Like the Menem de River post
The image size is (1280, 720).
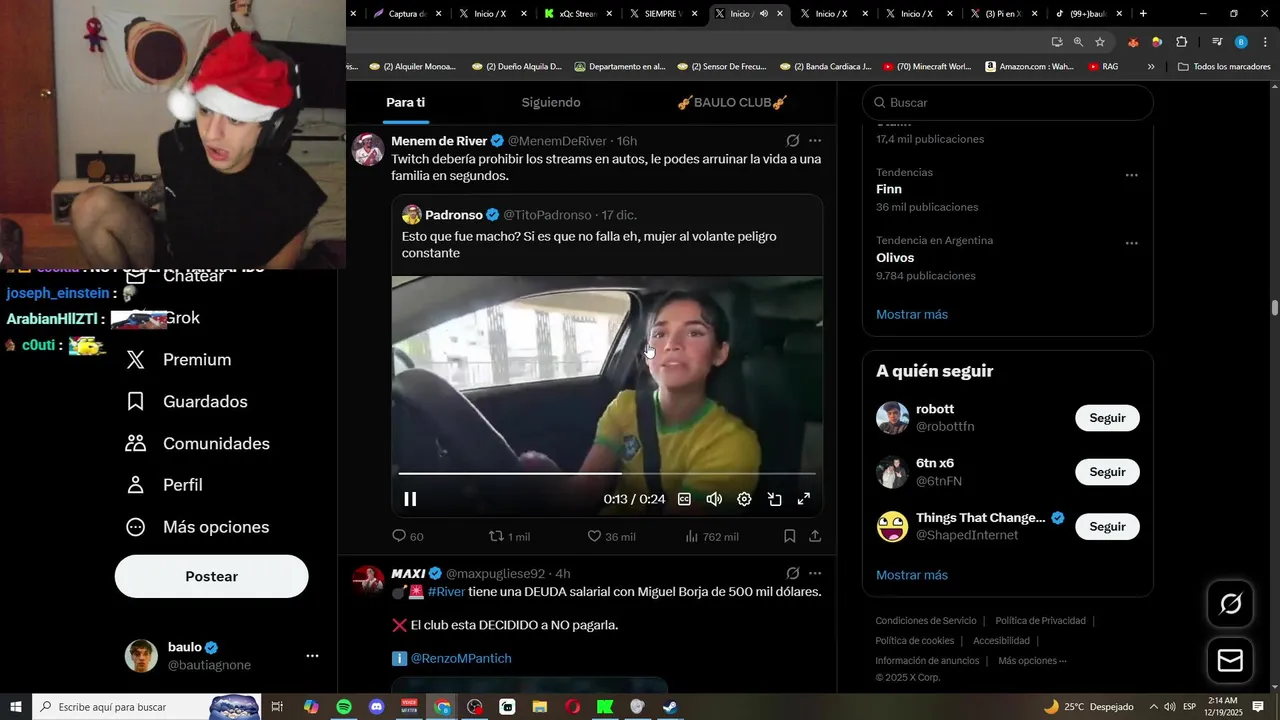point(611,536)
